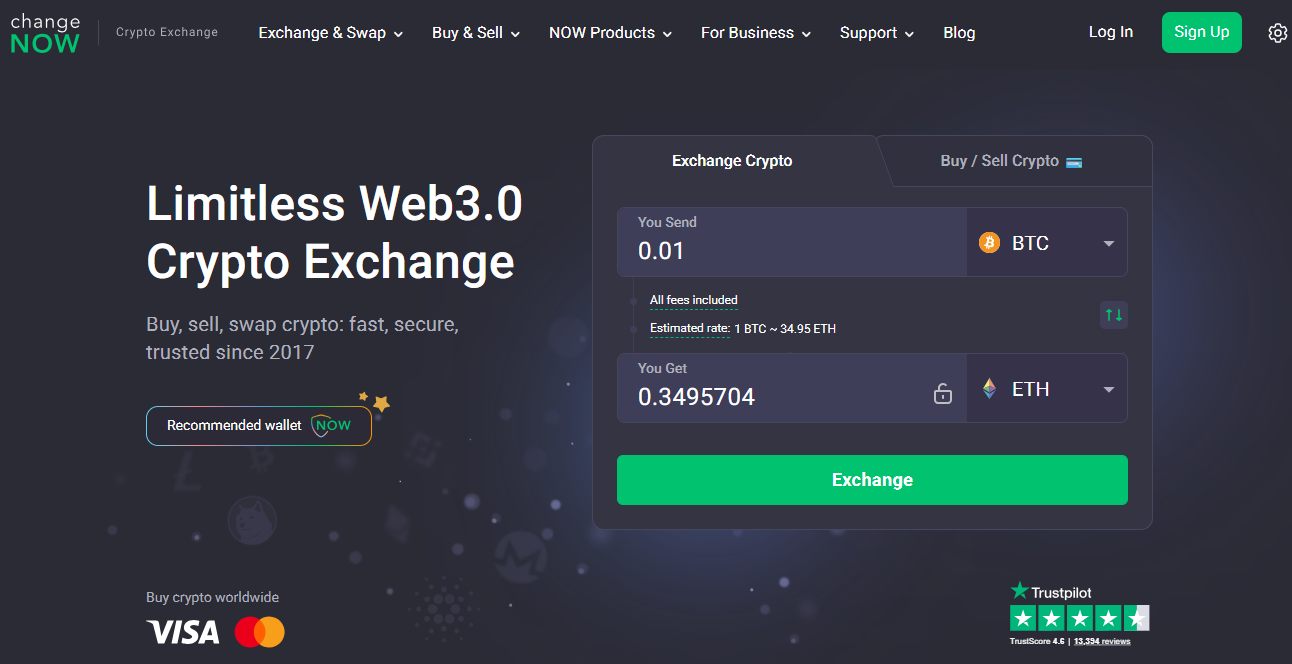The height and width of the screenshot is (664, 1292).
Task: Open the ETH currency dropdown arrow
Action: 1108,389
